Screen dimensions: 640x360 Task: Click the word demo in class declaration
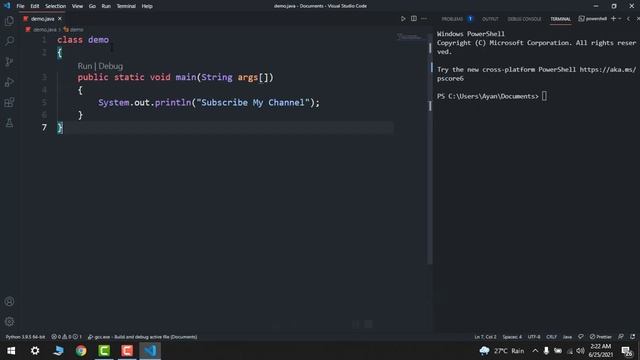pyautogui.click(x=98, y=40)
